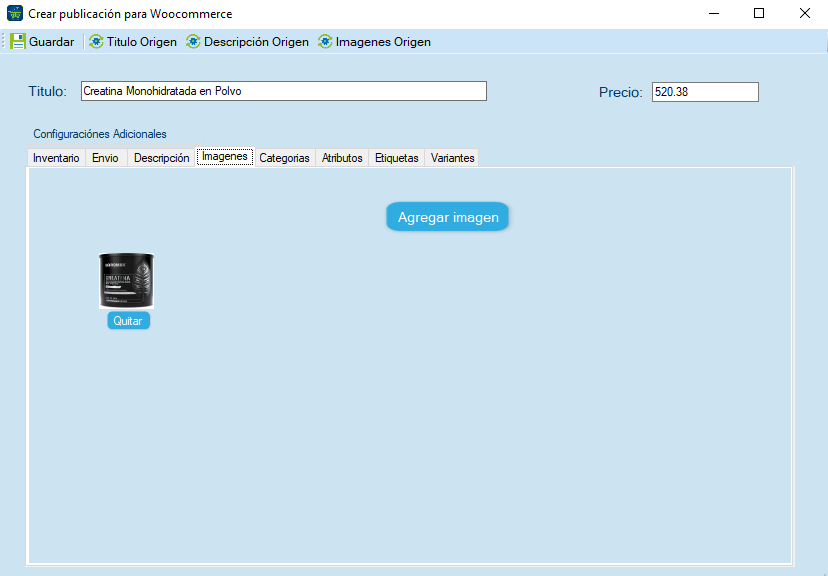Close the Crear publicación window
The width and height of the screenshot is (828, 576).
coord(805,13)
